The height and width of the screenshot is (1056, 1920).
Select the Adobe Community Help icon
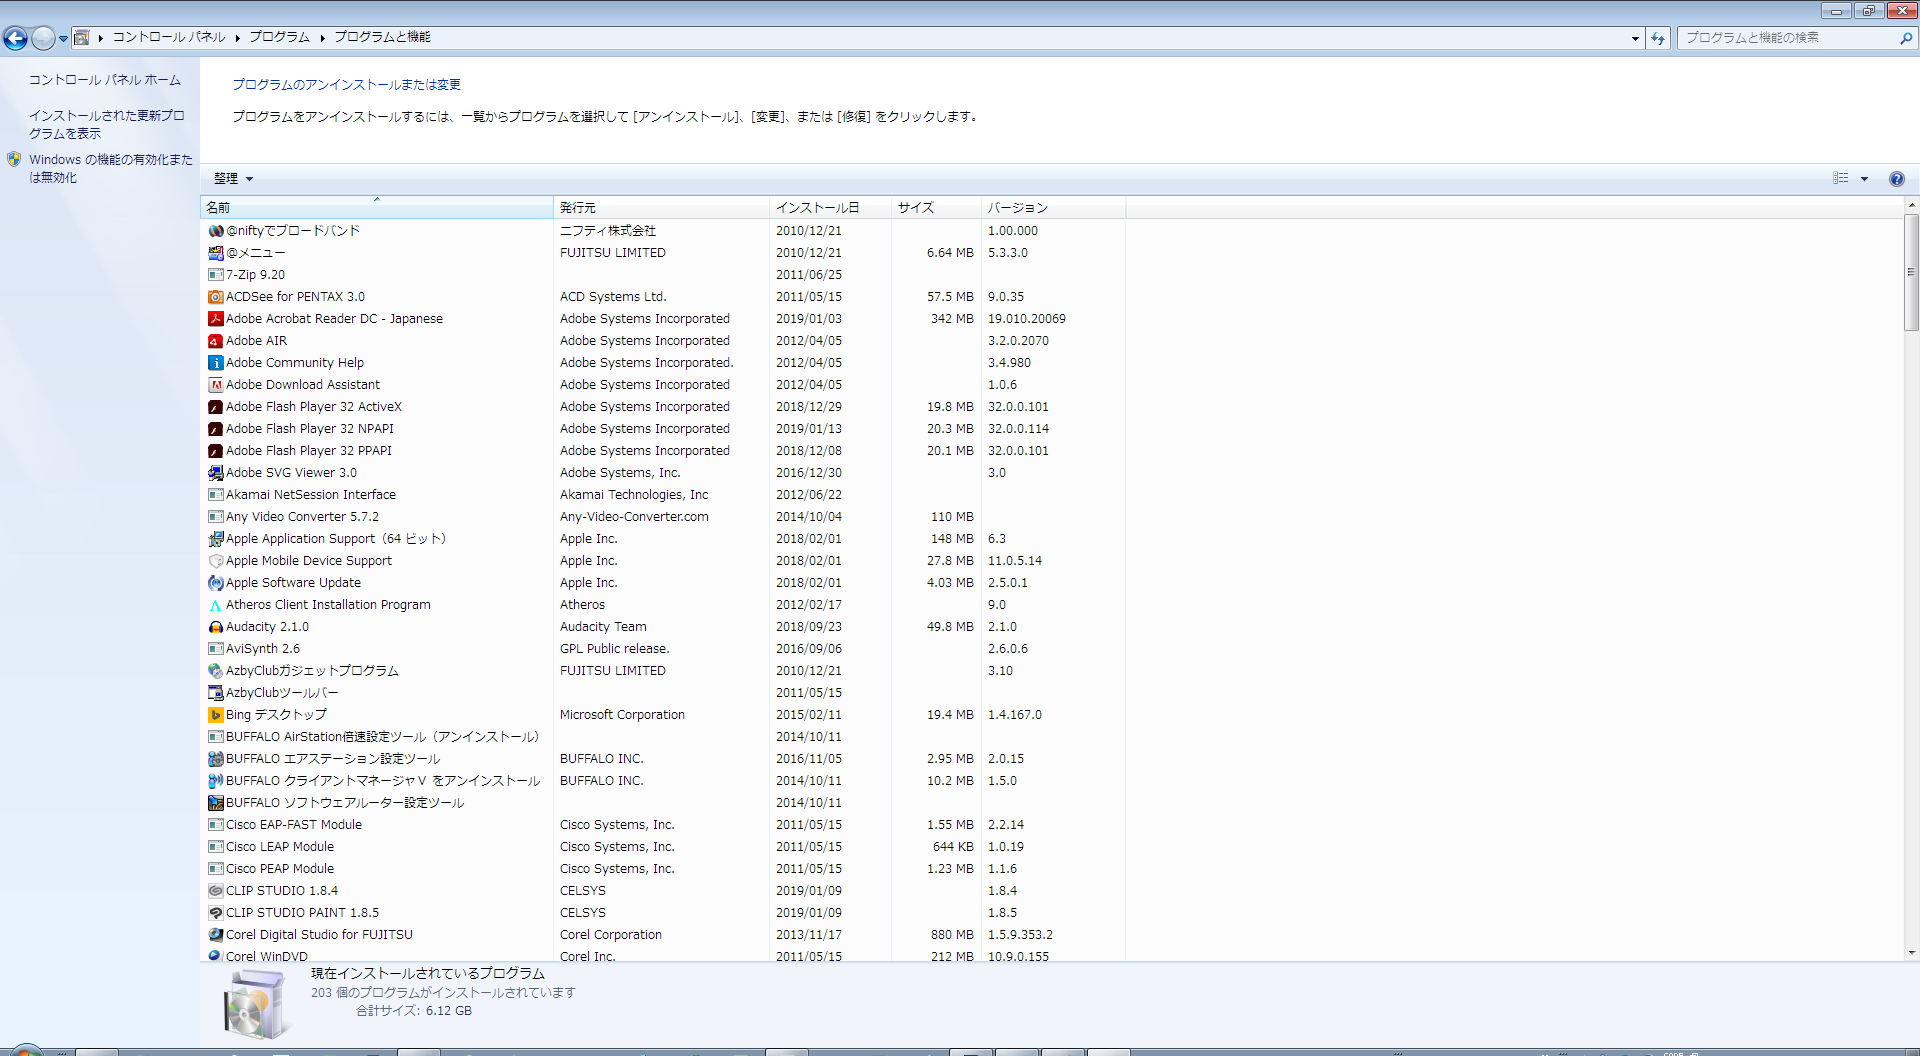pyautogui.click(x=215, y=363)
